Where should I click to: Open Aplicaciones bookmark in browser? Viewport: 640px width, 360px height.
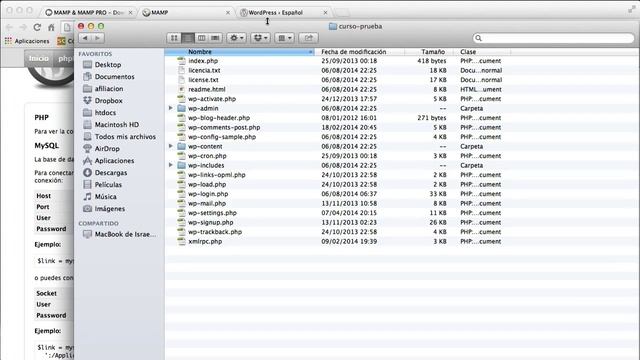tap(27, 41)
